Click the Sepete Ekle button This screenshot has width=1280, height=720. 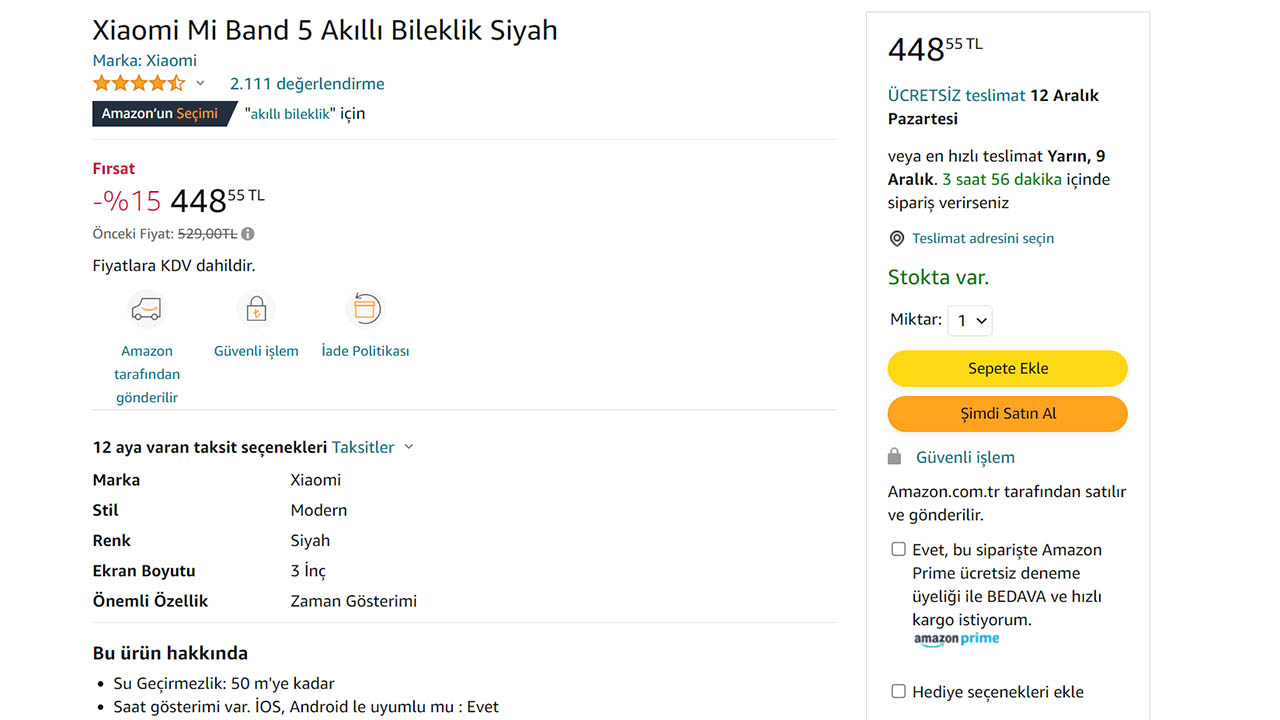click(x=1007, y=368)
